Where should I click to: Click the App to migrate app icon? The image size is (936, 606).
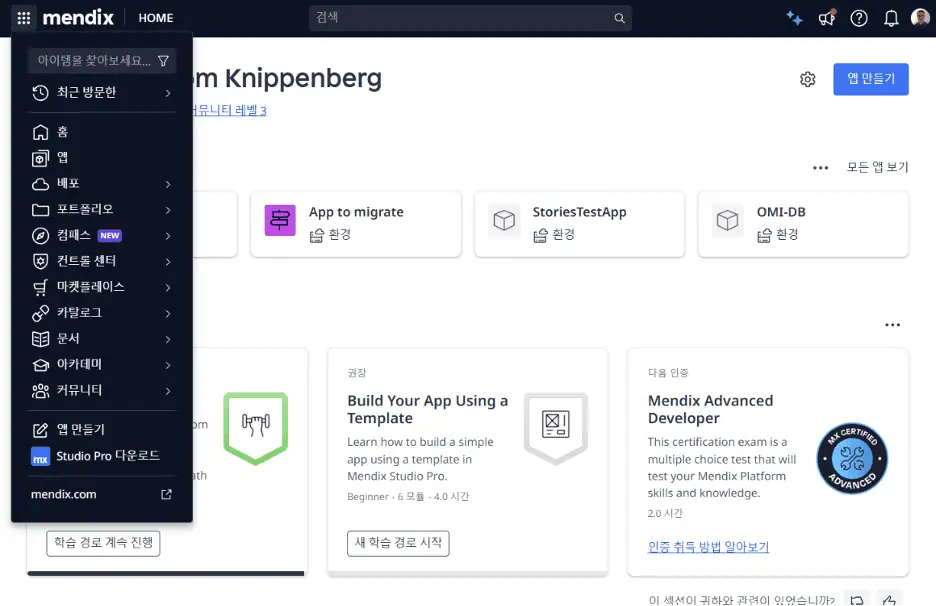coord(280,220)
